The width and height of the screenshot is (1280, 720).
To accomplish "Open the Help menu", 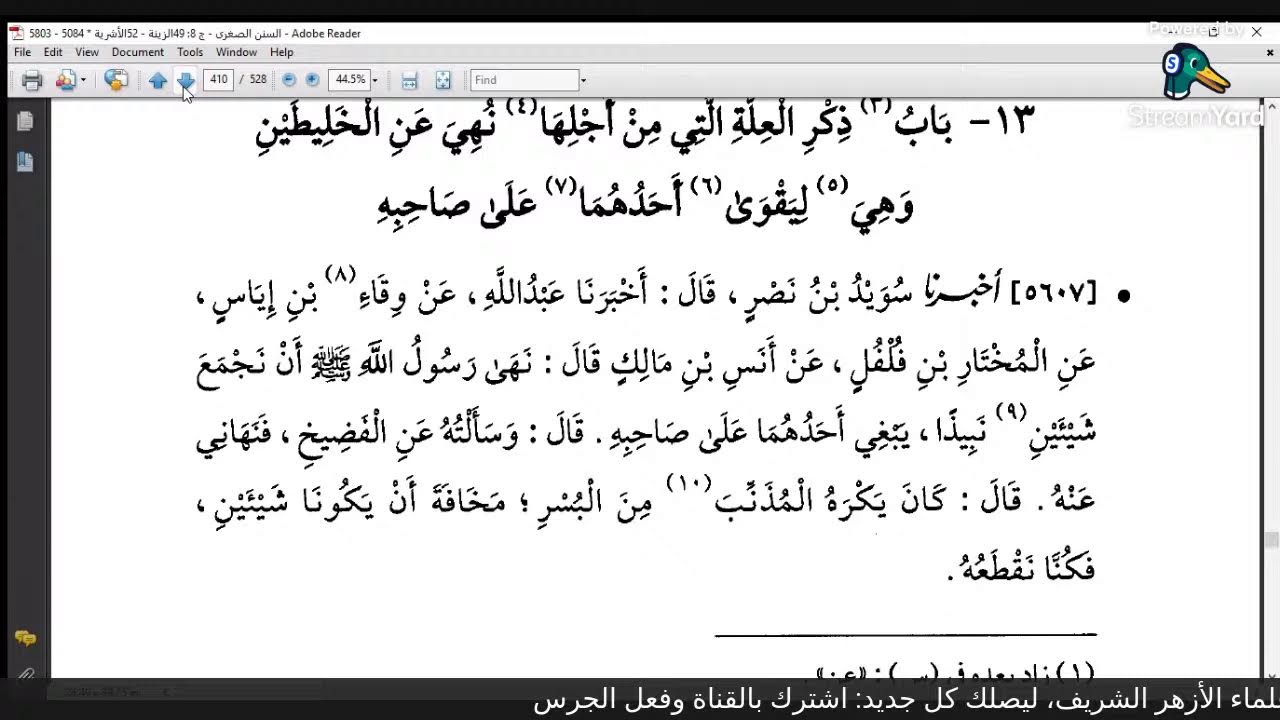I will click(x=281, y=52).
